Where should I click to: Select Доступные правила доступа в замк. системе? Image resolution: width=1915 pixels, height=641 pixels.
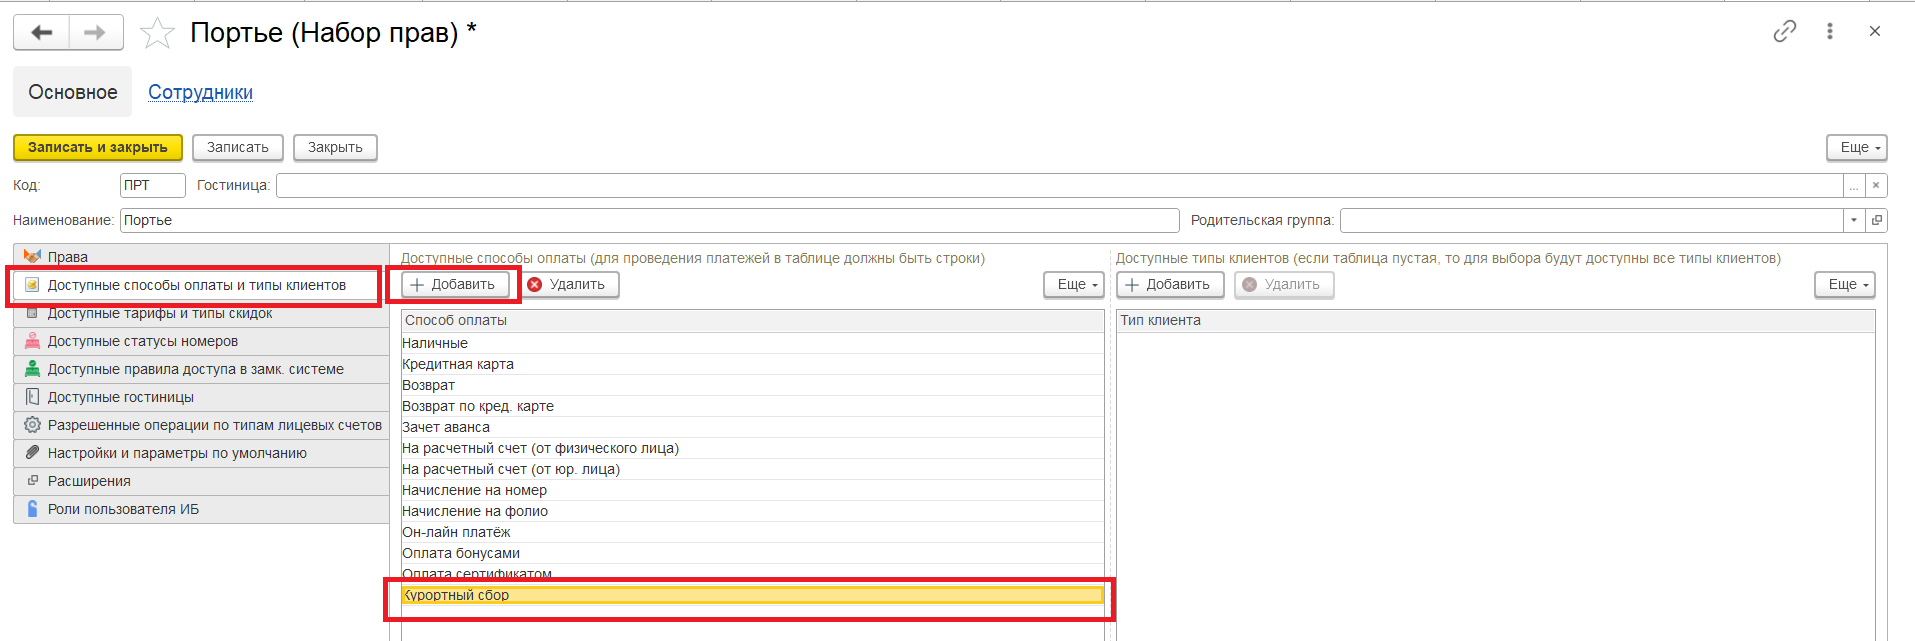pyautogui.click(x=201, y=369)
